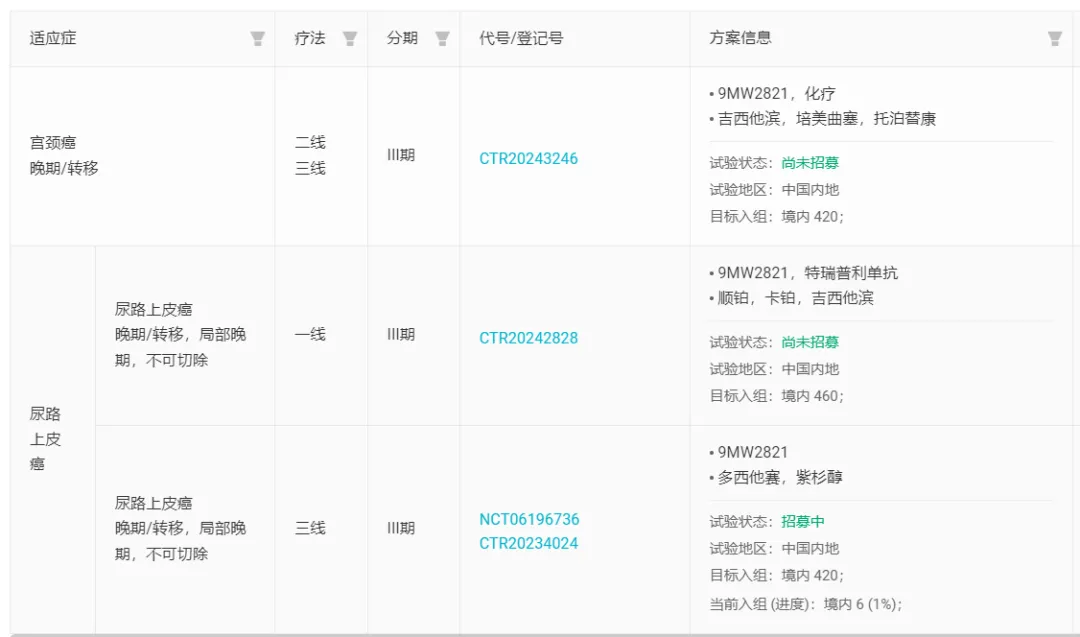Open trial link CTR20243246
Image resolution: width=1080 pixels, height=637 pixels.
[x=528, y=159]
